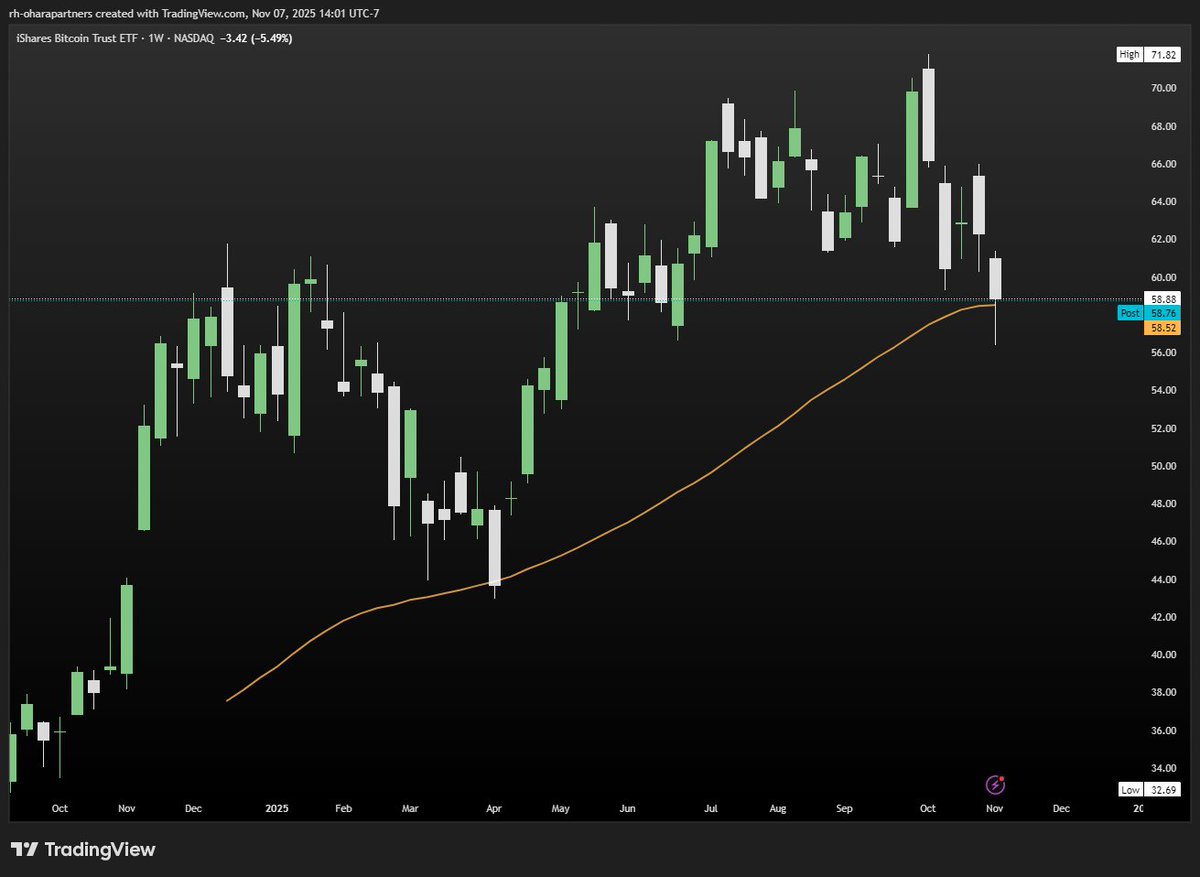Click the 68.00 price axis label

pos(1162,126)
